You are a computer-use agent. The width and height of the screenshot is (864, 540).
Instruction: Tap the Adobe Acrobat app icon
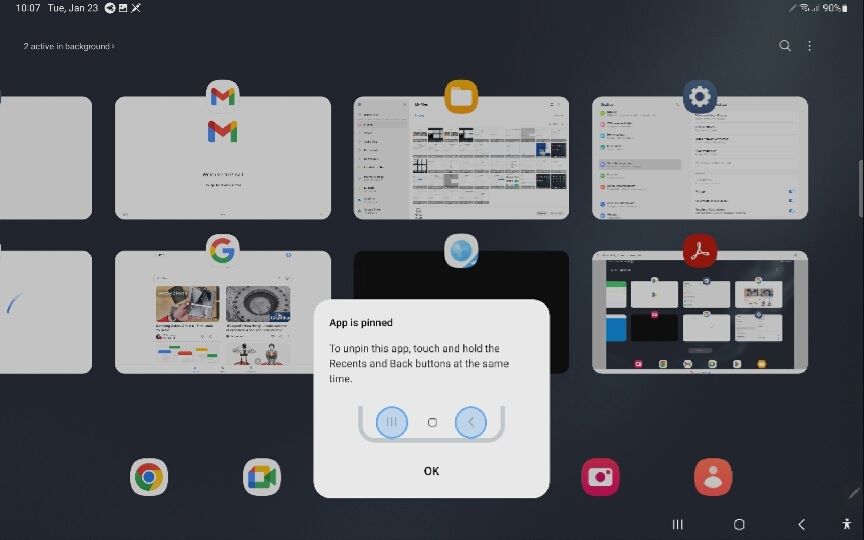tap(700, 251)
